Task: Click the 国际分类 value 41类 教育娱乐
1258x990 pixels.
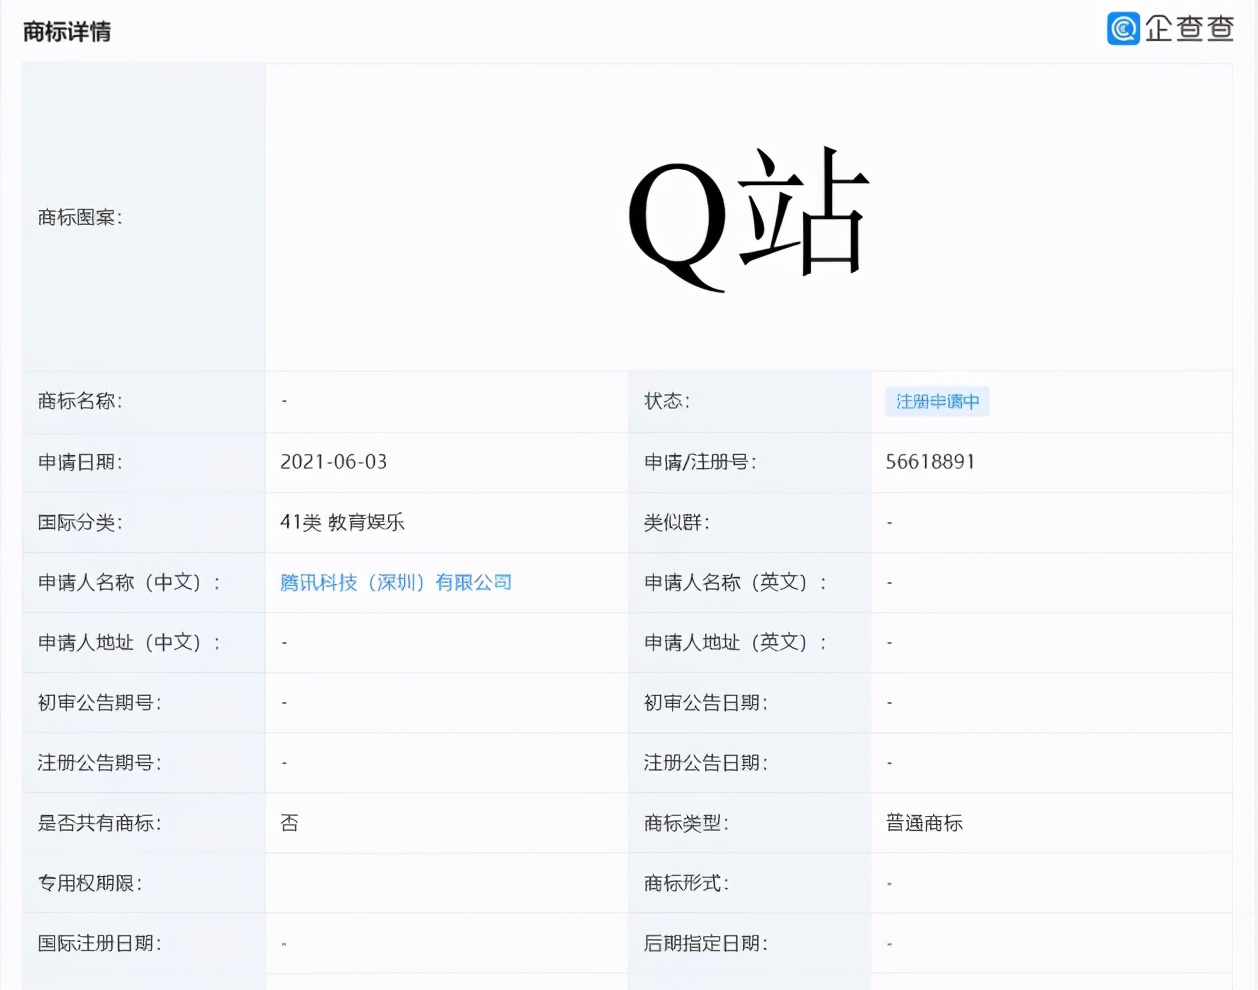Action: click(x=343, y=522)
